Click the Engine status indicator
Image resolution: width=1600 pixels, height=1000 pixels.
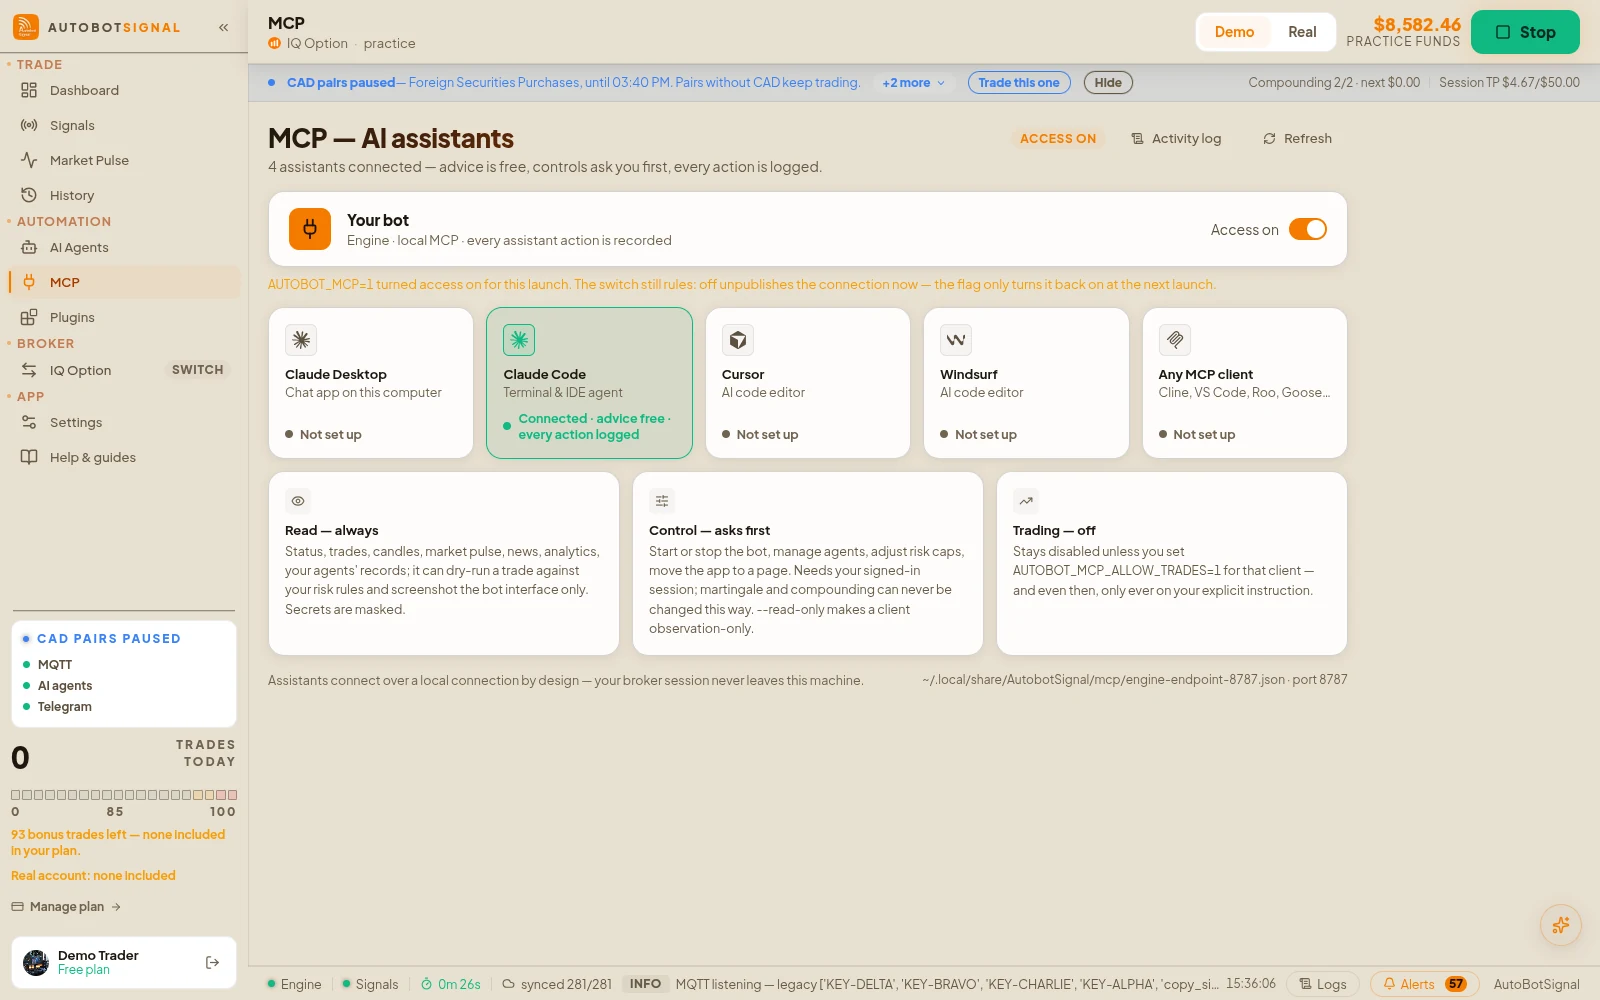(294, 984)
